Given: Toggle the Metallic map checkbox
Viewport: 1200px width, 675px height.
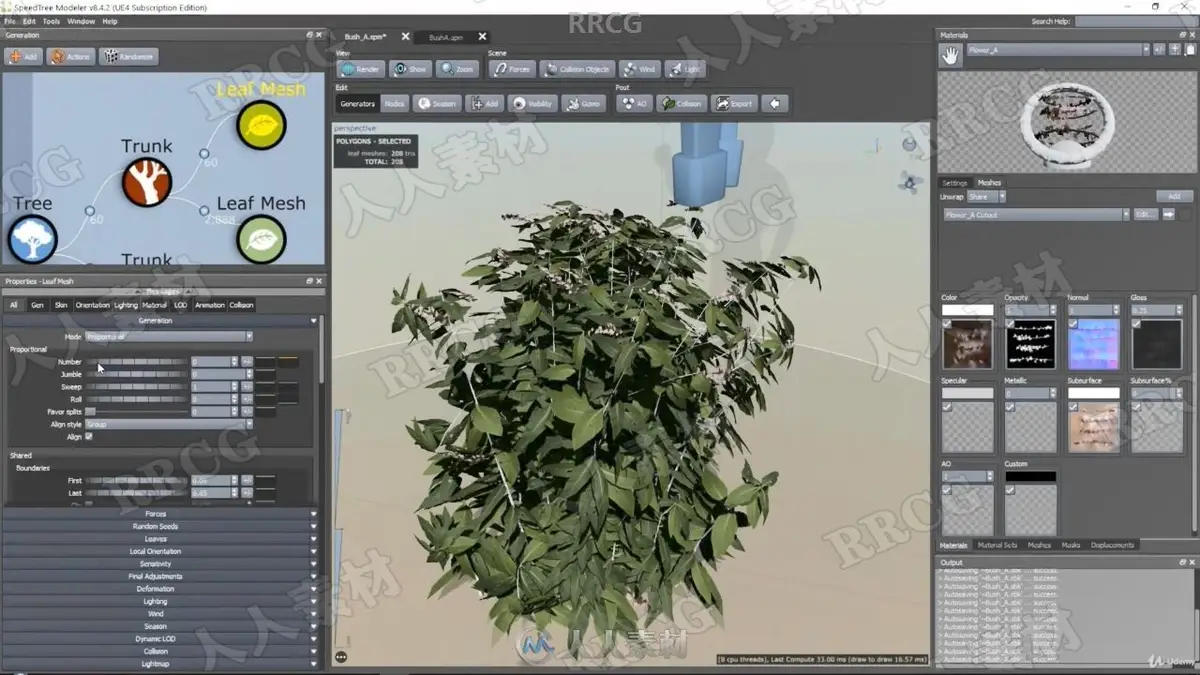Looking at the screenshot, I should (1011, 407).
